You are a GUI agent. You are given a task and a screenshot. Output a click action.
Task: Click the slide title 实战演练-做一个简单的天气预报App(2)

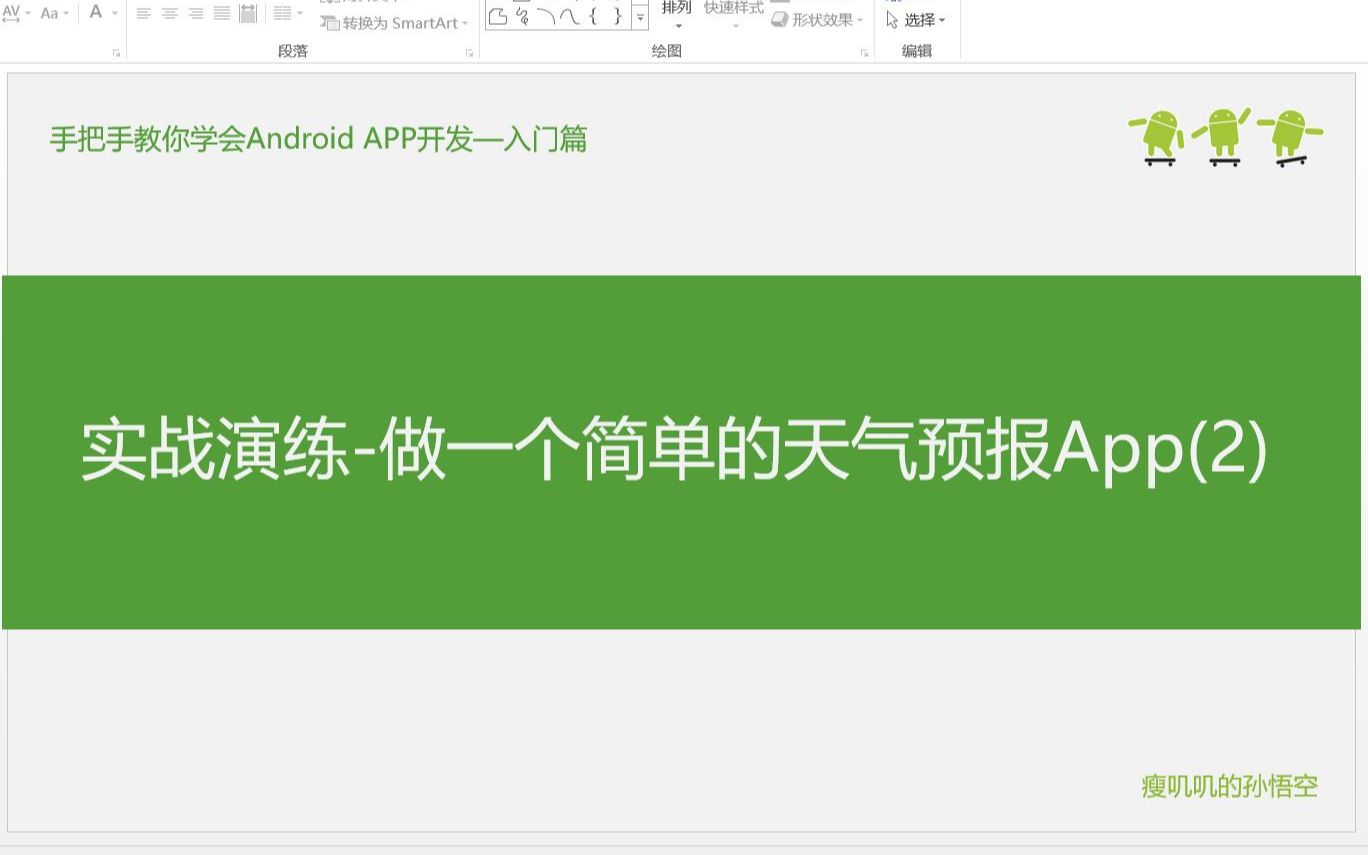click(x=675, y=450)
